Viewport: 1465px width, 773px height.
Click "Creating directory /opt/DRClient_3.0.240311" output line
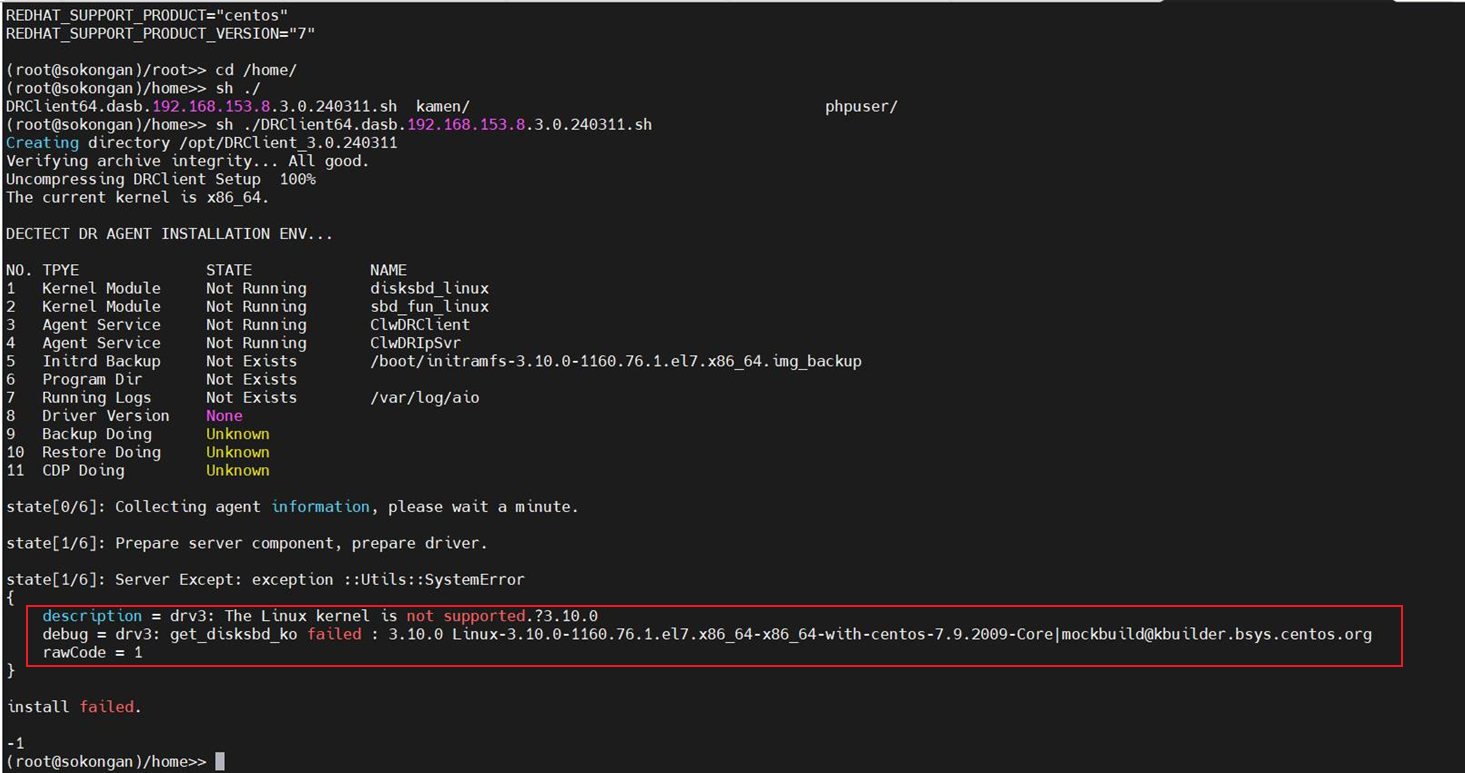pos(202,143)
